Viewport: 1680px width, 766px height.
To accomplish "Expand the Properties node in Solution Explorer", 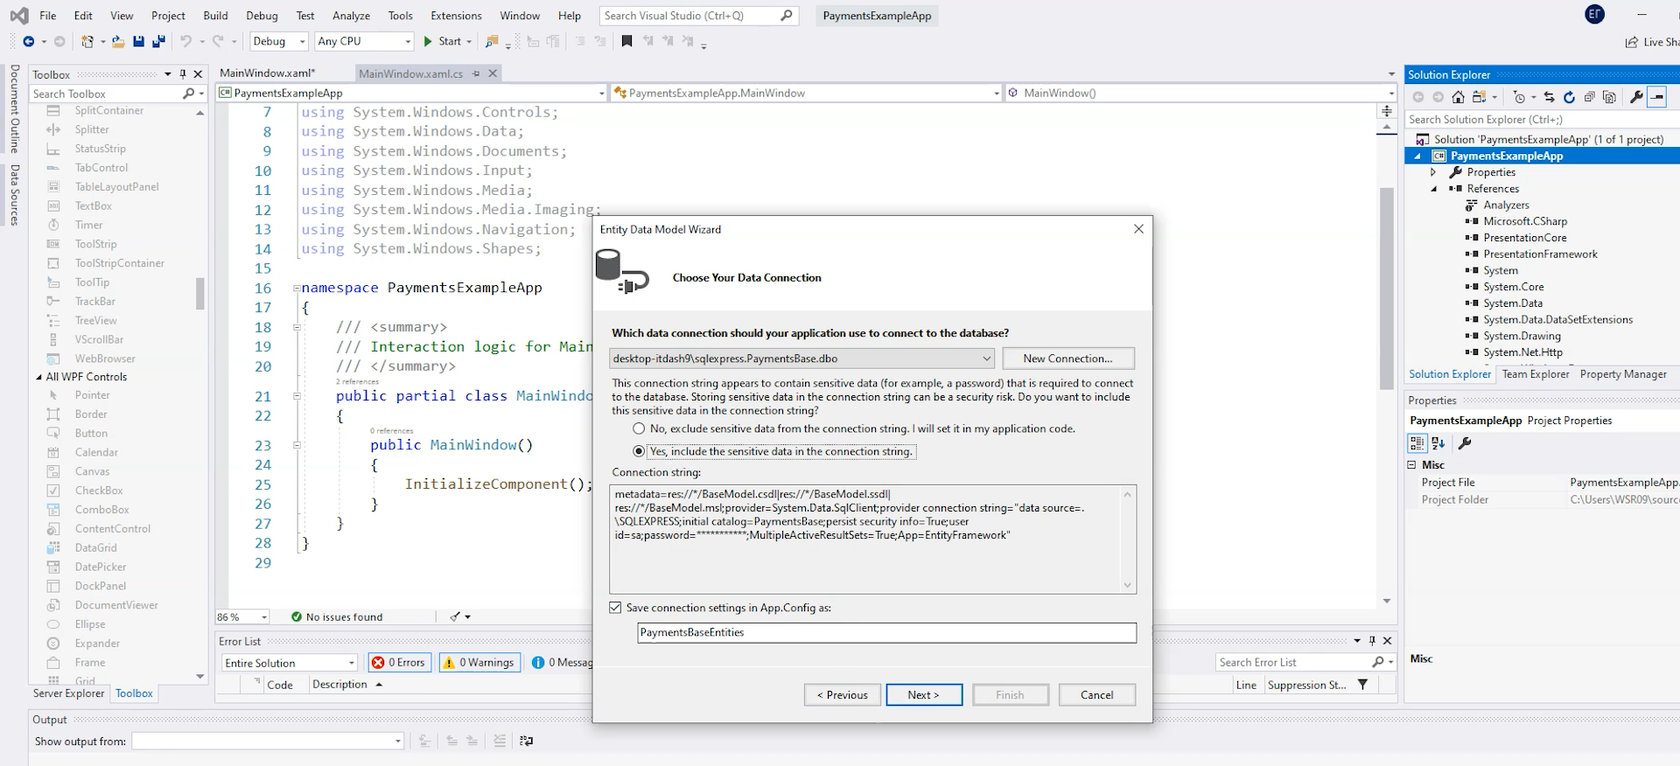I will (x=1433, y=172).
